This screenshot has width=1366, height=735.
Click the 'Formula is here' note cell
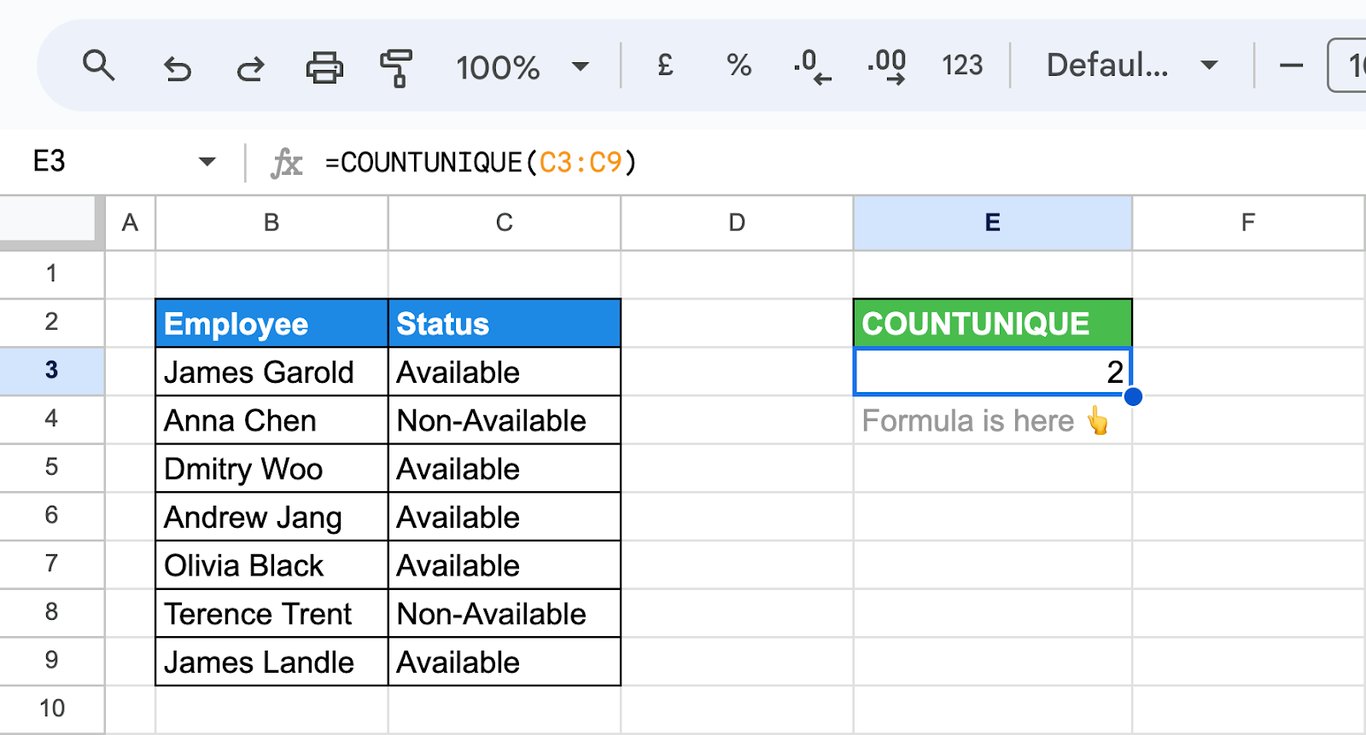(992, 420)
